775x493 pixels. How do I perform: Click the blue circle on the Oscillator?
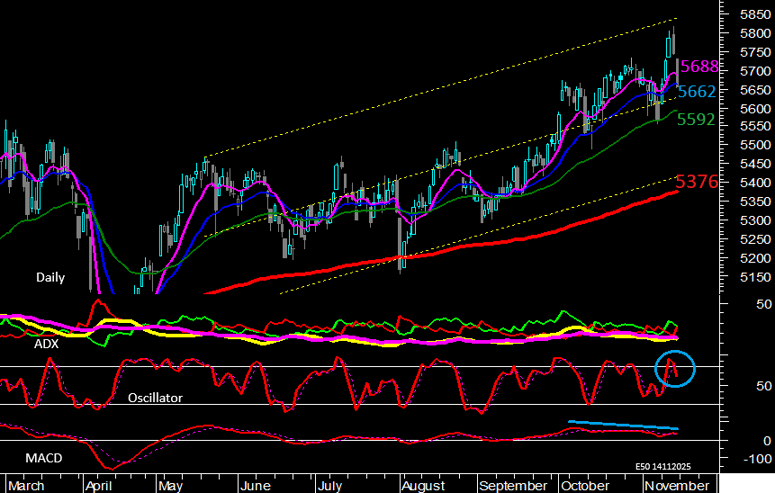pos(675,370)
